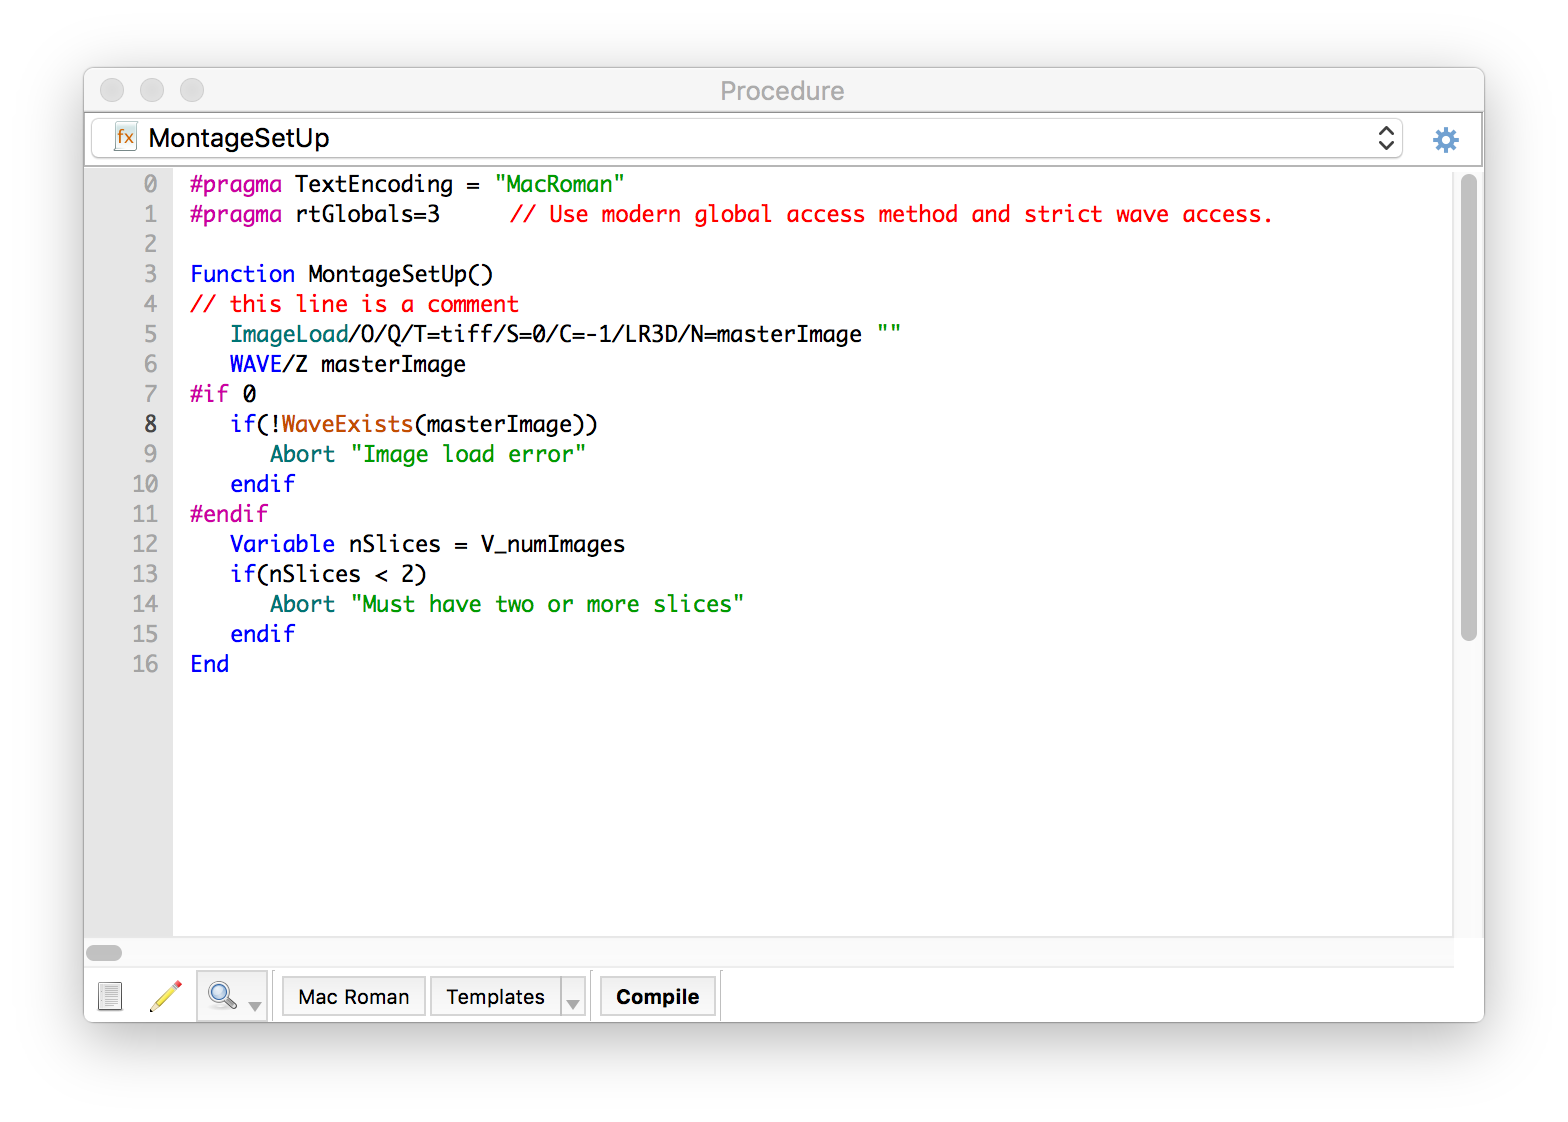Image resolution: width=1568 pixels, height=1122 pixels.
Task: Click the horizontal scrollbar thumb
Action: click(x=104, y=953)
